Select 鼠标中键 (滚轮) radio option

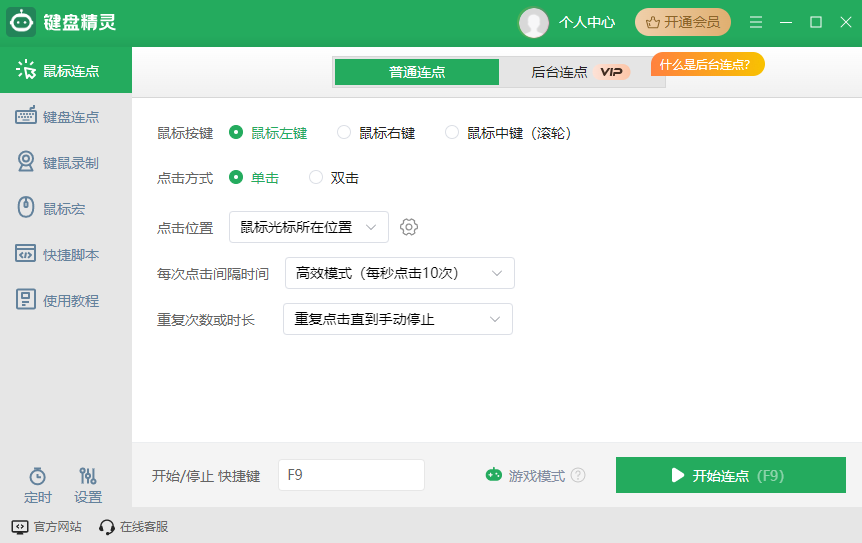pyautogui.click(x=452, y=132)
